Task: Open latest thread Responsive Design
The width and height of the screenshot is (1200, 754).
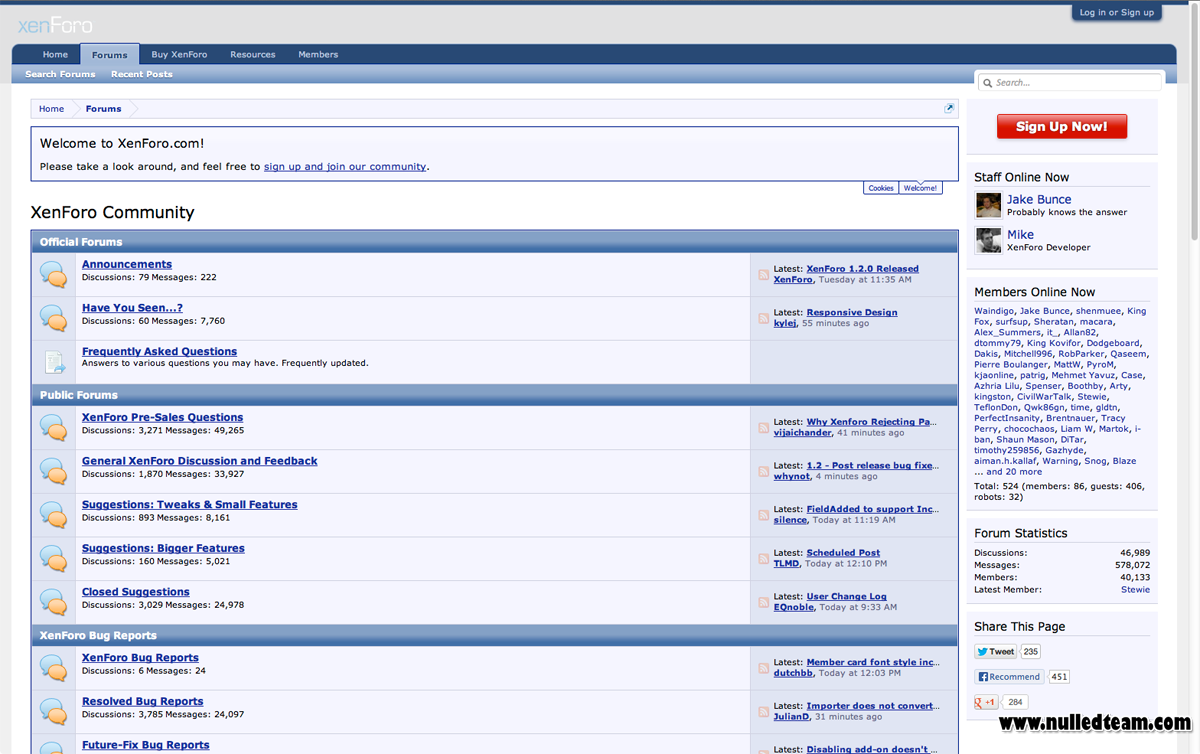Action: (x=852, y=312)
